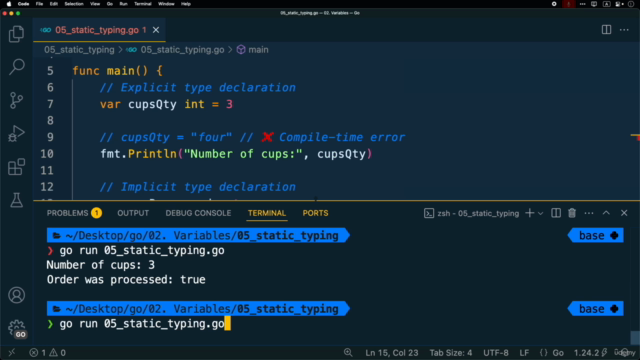The width and height of the screenshot is (640, 360).
Task: Click line number 9 in gutter
Action: [50, 137]
